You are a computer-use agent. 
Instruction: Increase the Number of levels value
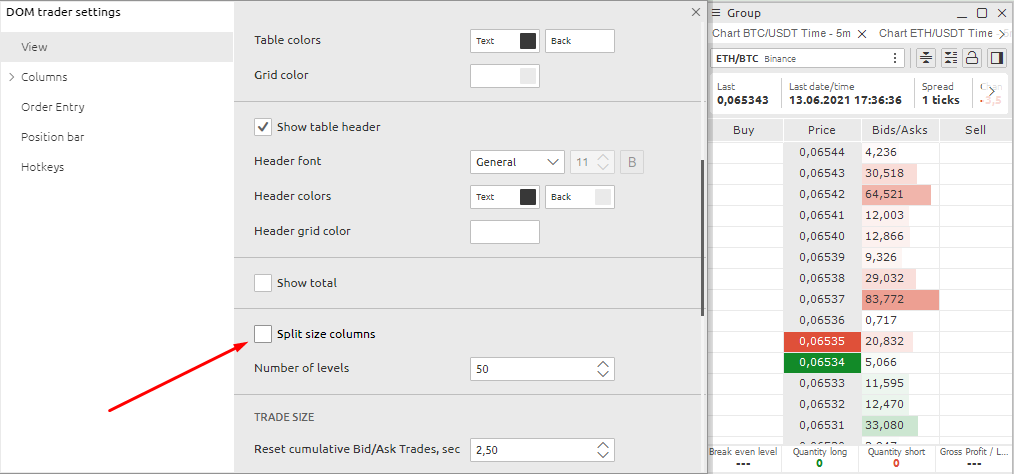[x=602, y=364]
